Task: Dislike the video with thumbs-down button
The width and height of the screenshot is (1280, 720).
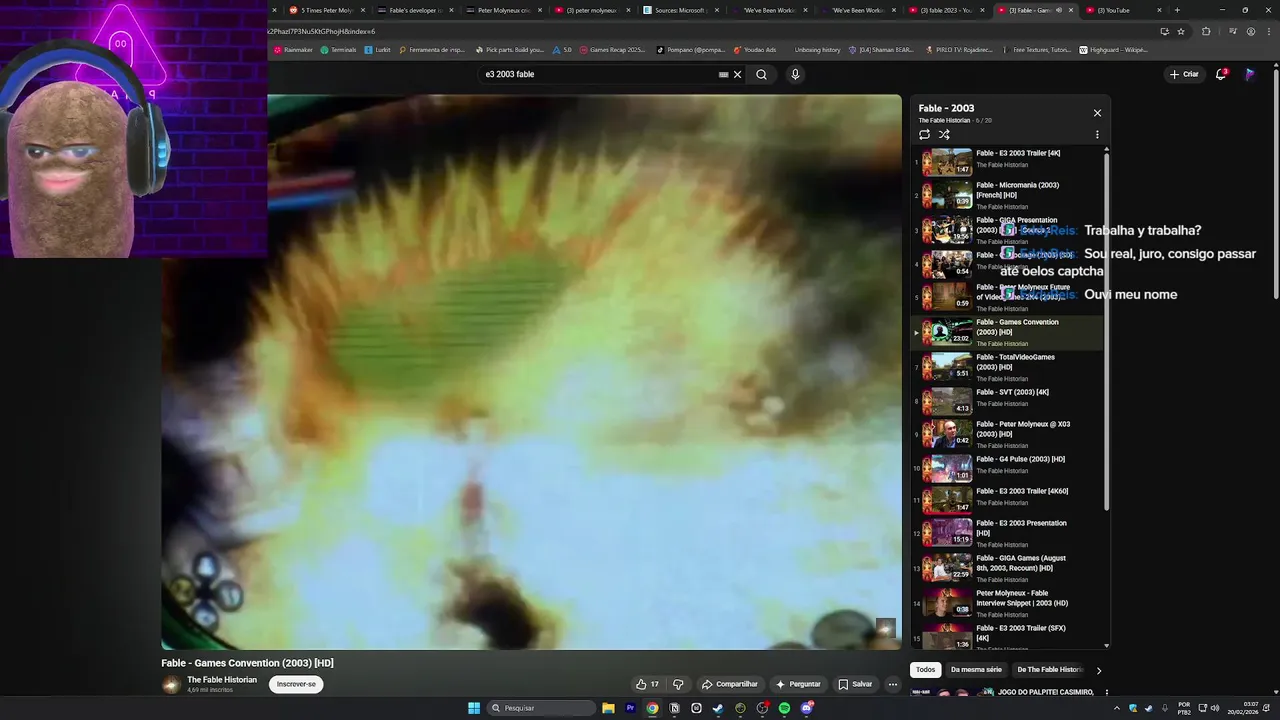Action: coord(678,684)
